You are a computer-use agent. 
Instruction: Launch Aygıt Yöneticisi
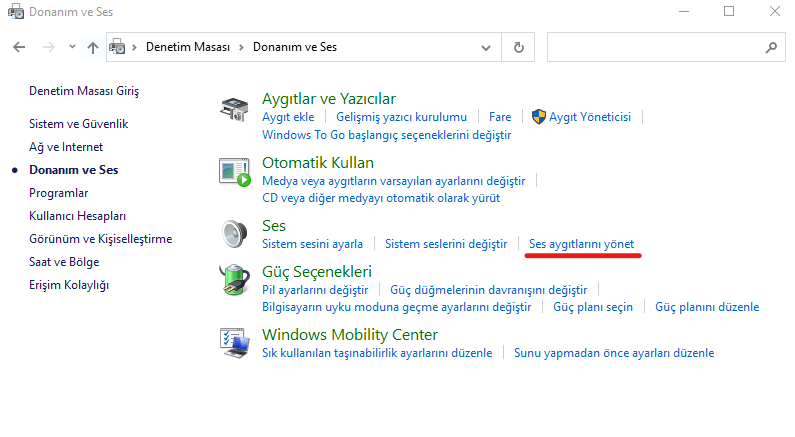tap(590, 117)
